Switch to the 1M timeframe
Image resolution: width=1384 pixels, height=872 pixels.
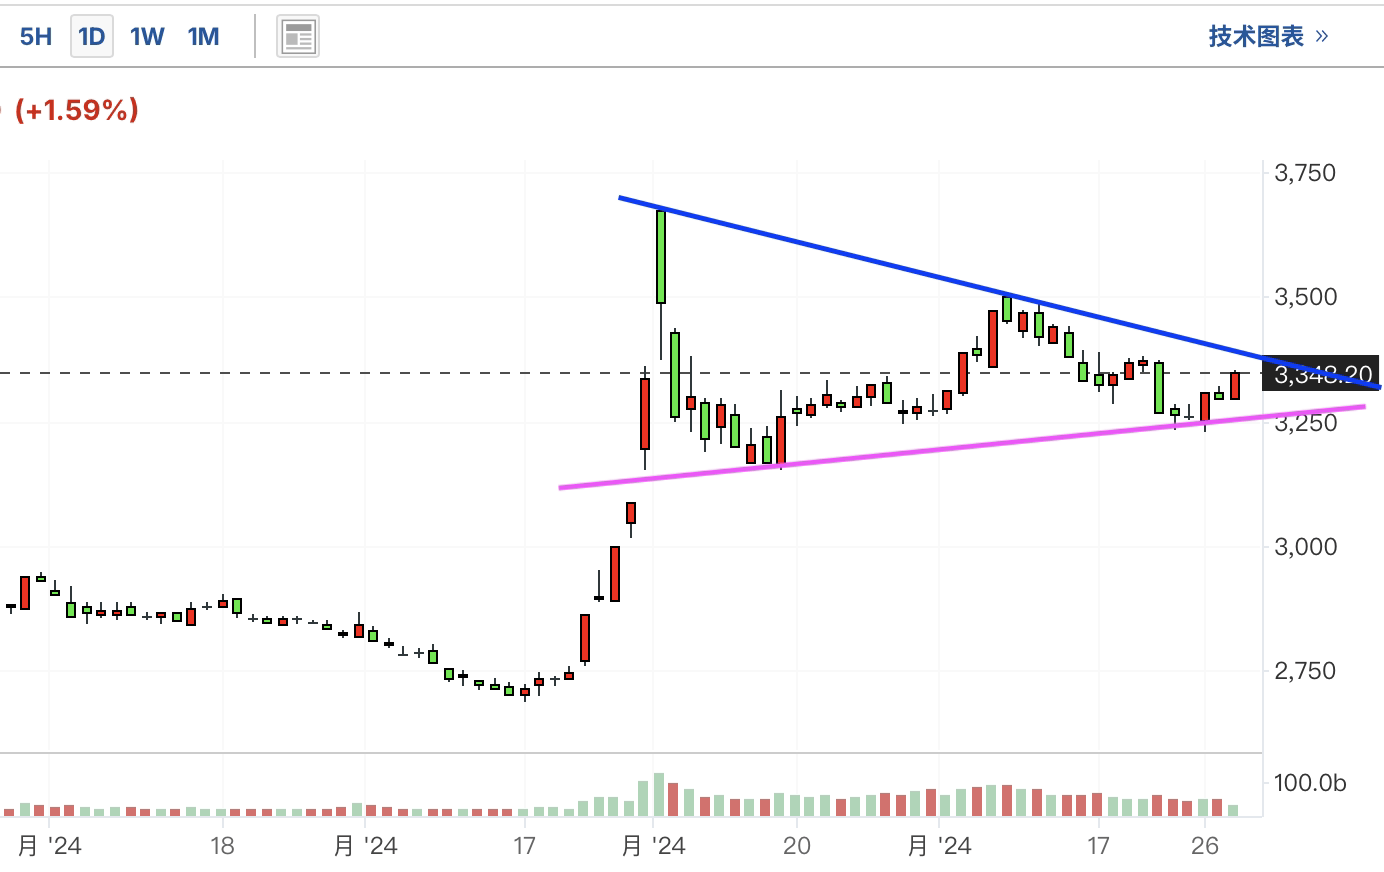(203, 37)
